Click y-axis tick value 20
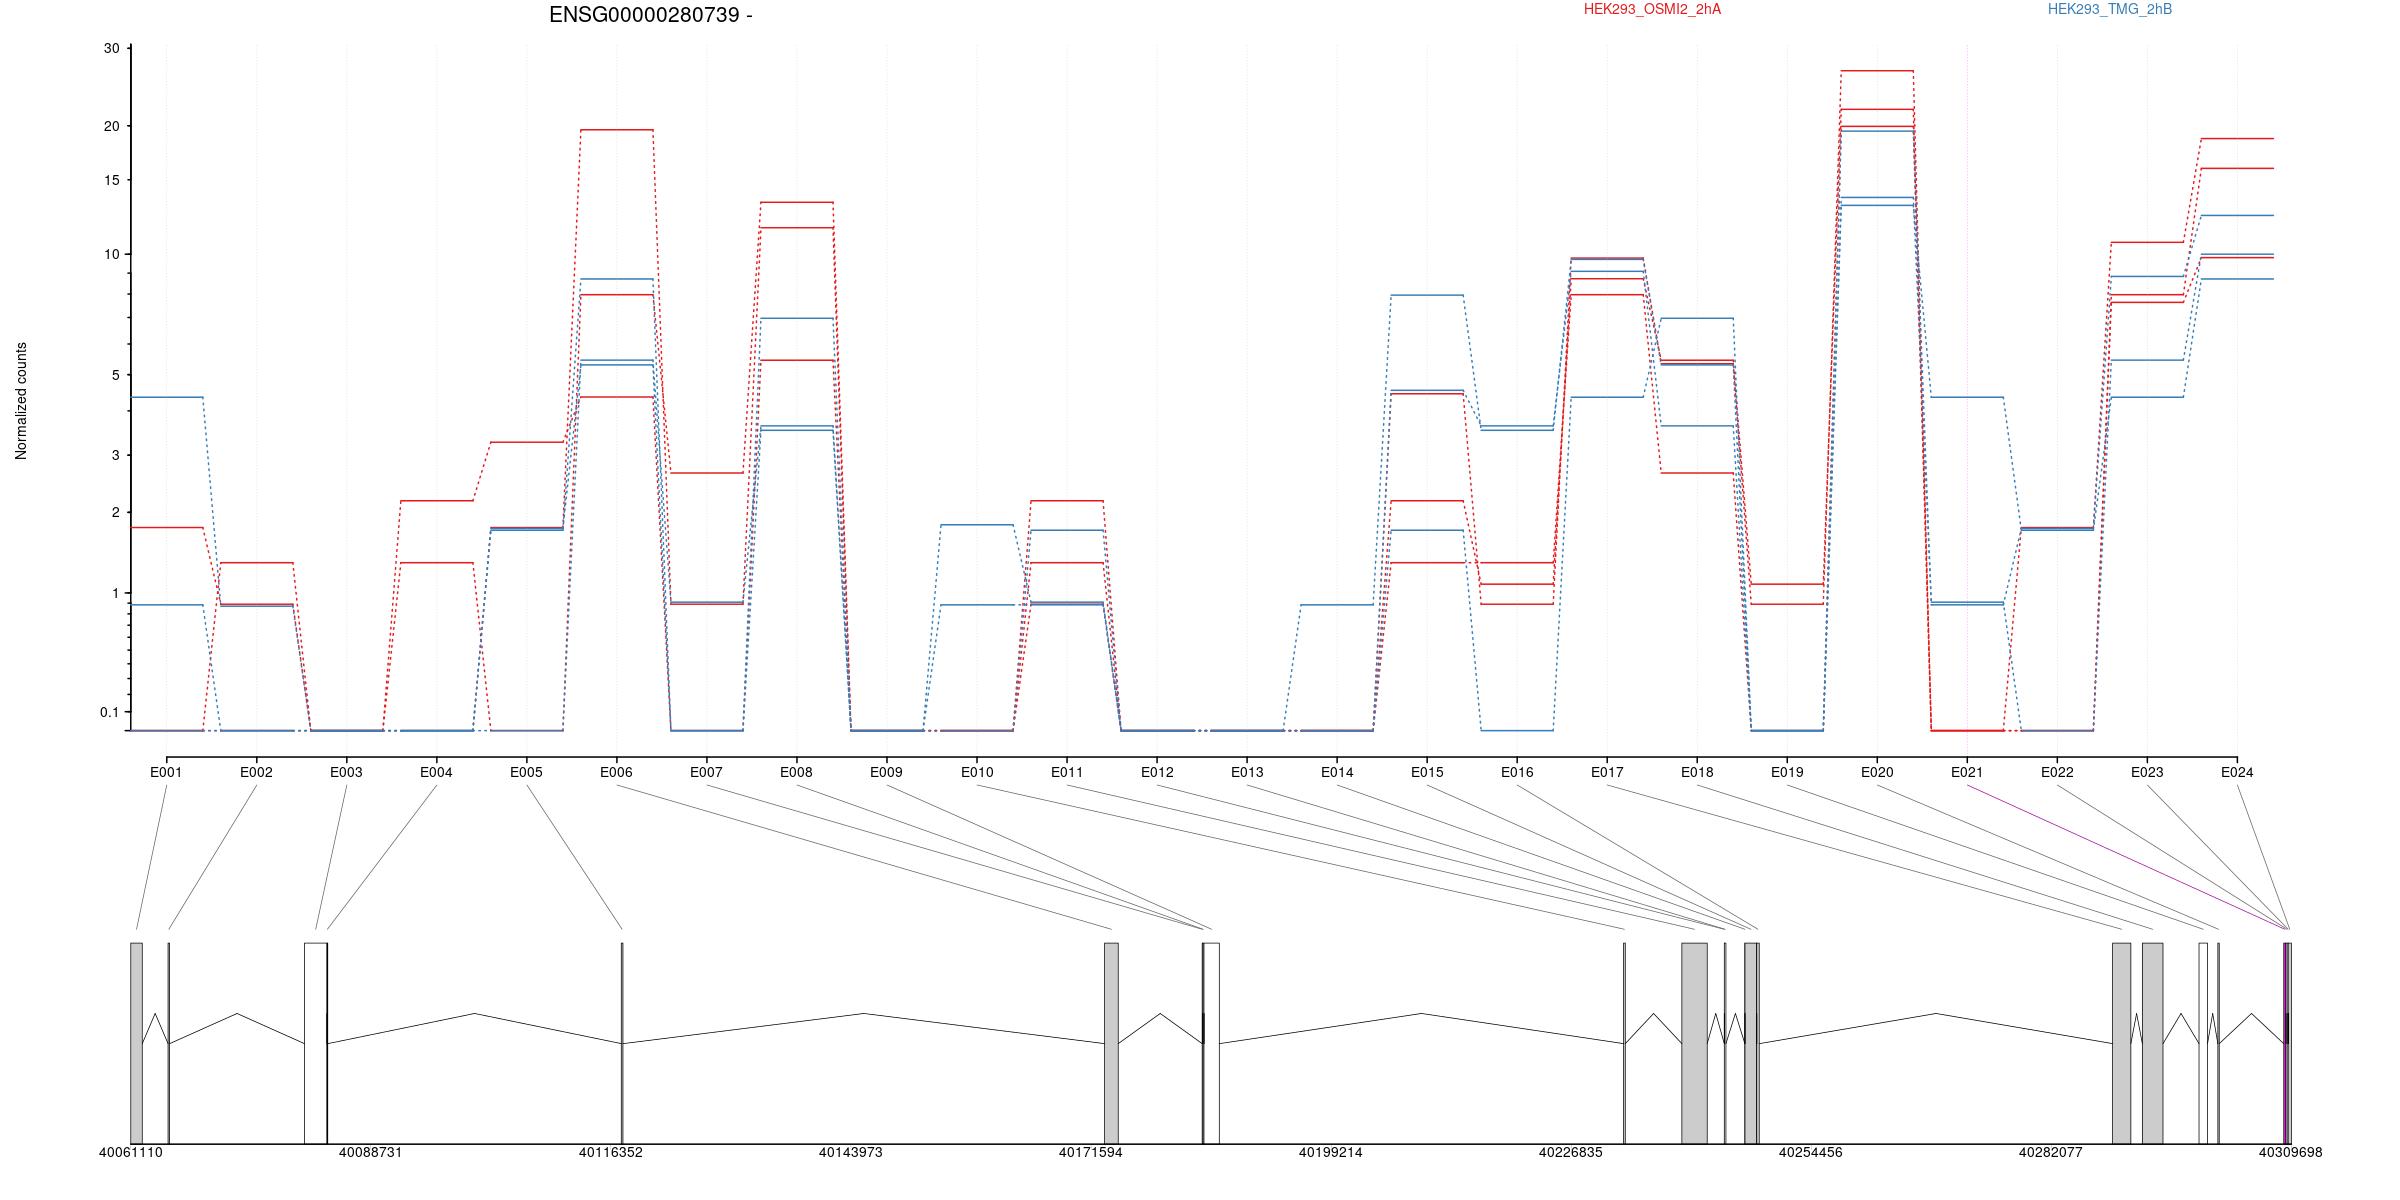 coord(111,126)
